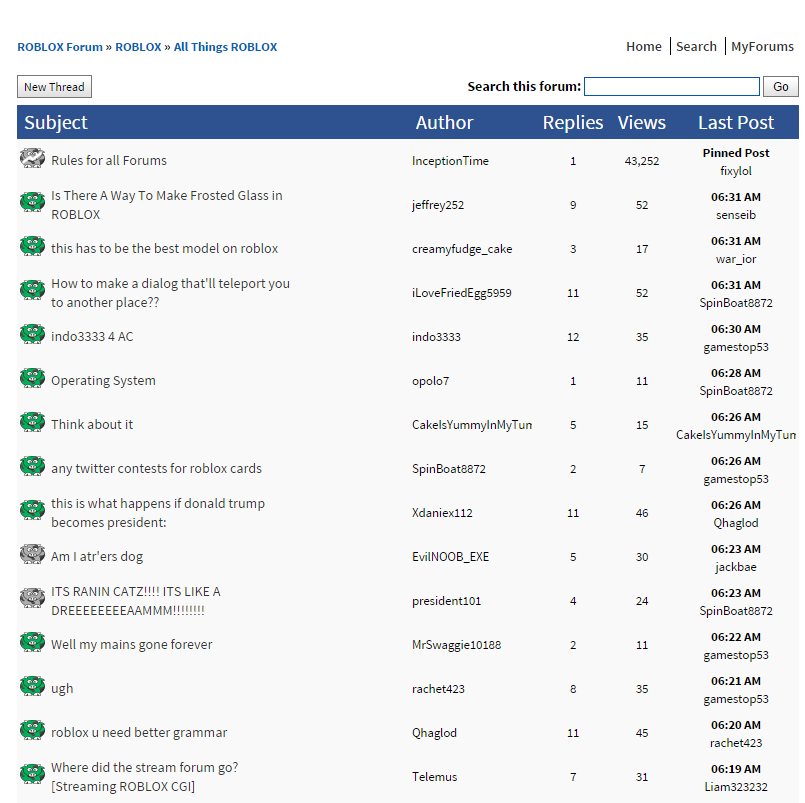Open the Search page link at top
805x803 pixels.
696,47
